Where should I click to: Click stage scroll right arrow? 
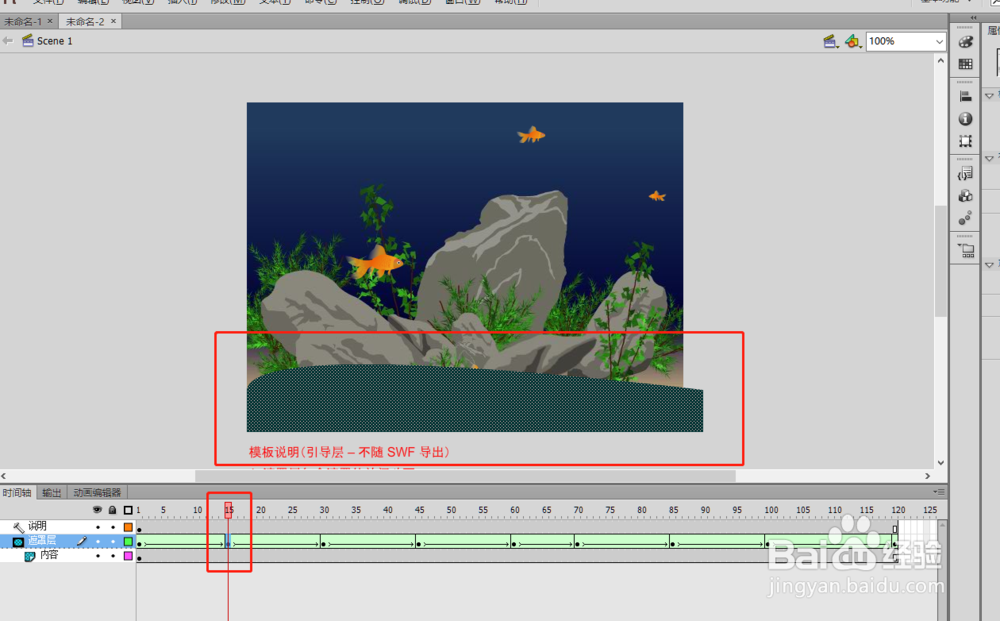tap(927, 476)
